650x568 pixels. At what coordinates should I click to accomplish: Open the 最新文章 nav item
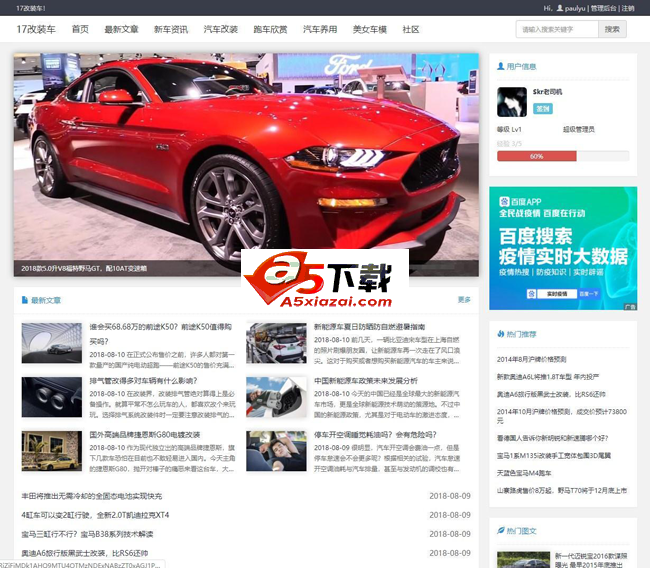[x=121, y=29]
